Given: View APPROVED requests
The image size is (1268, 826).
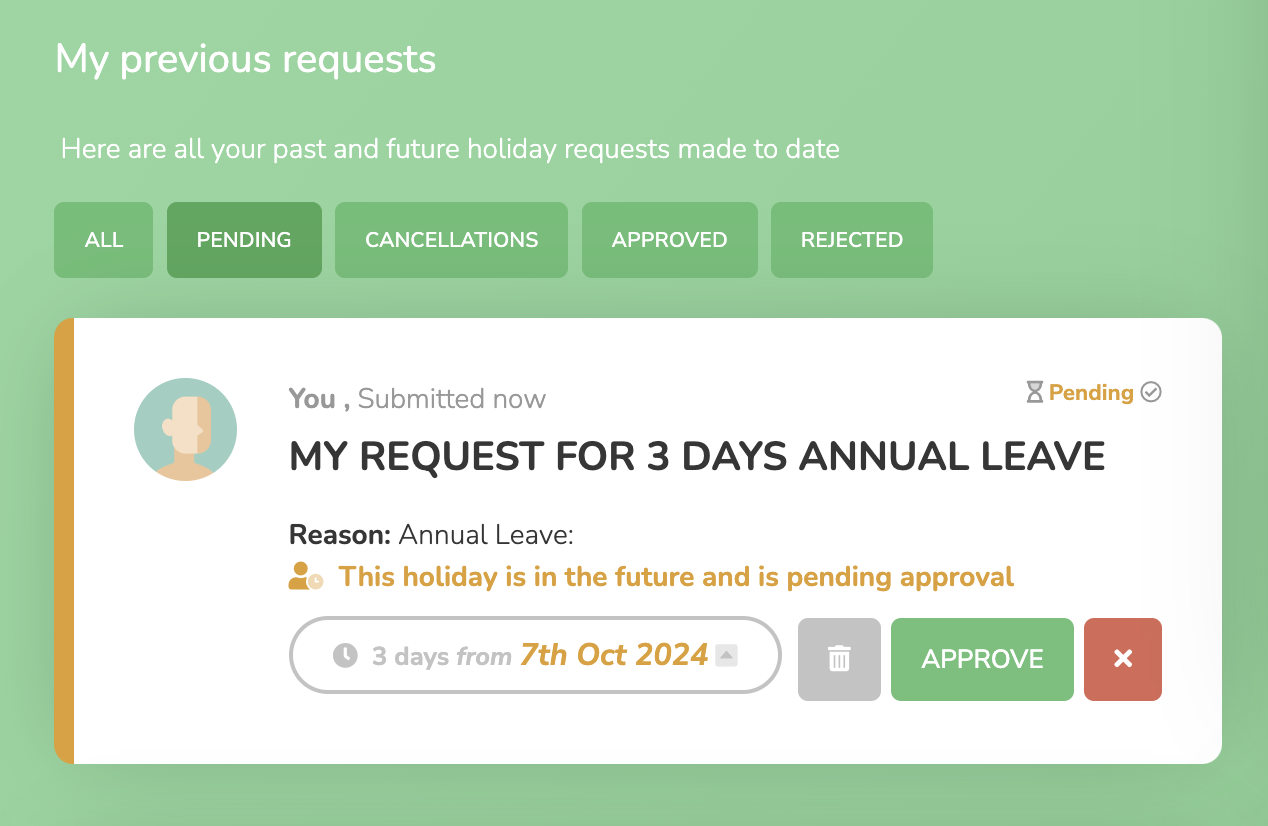Looking at the screenshot, I should 670,240.
